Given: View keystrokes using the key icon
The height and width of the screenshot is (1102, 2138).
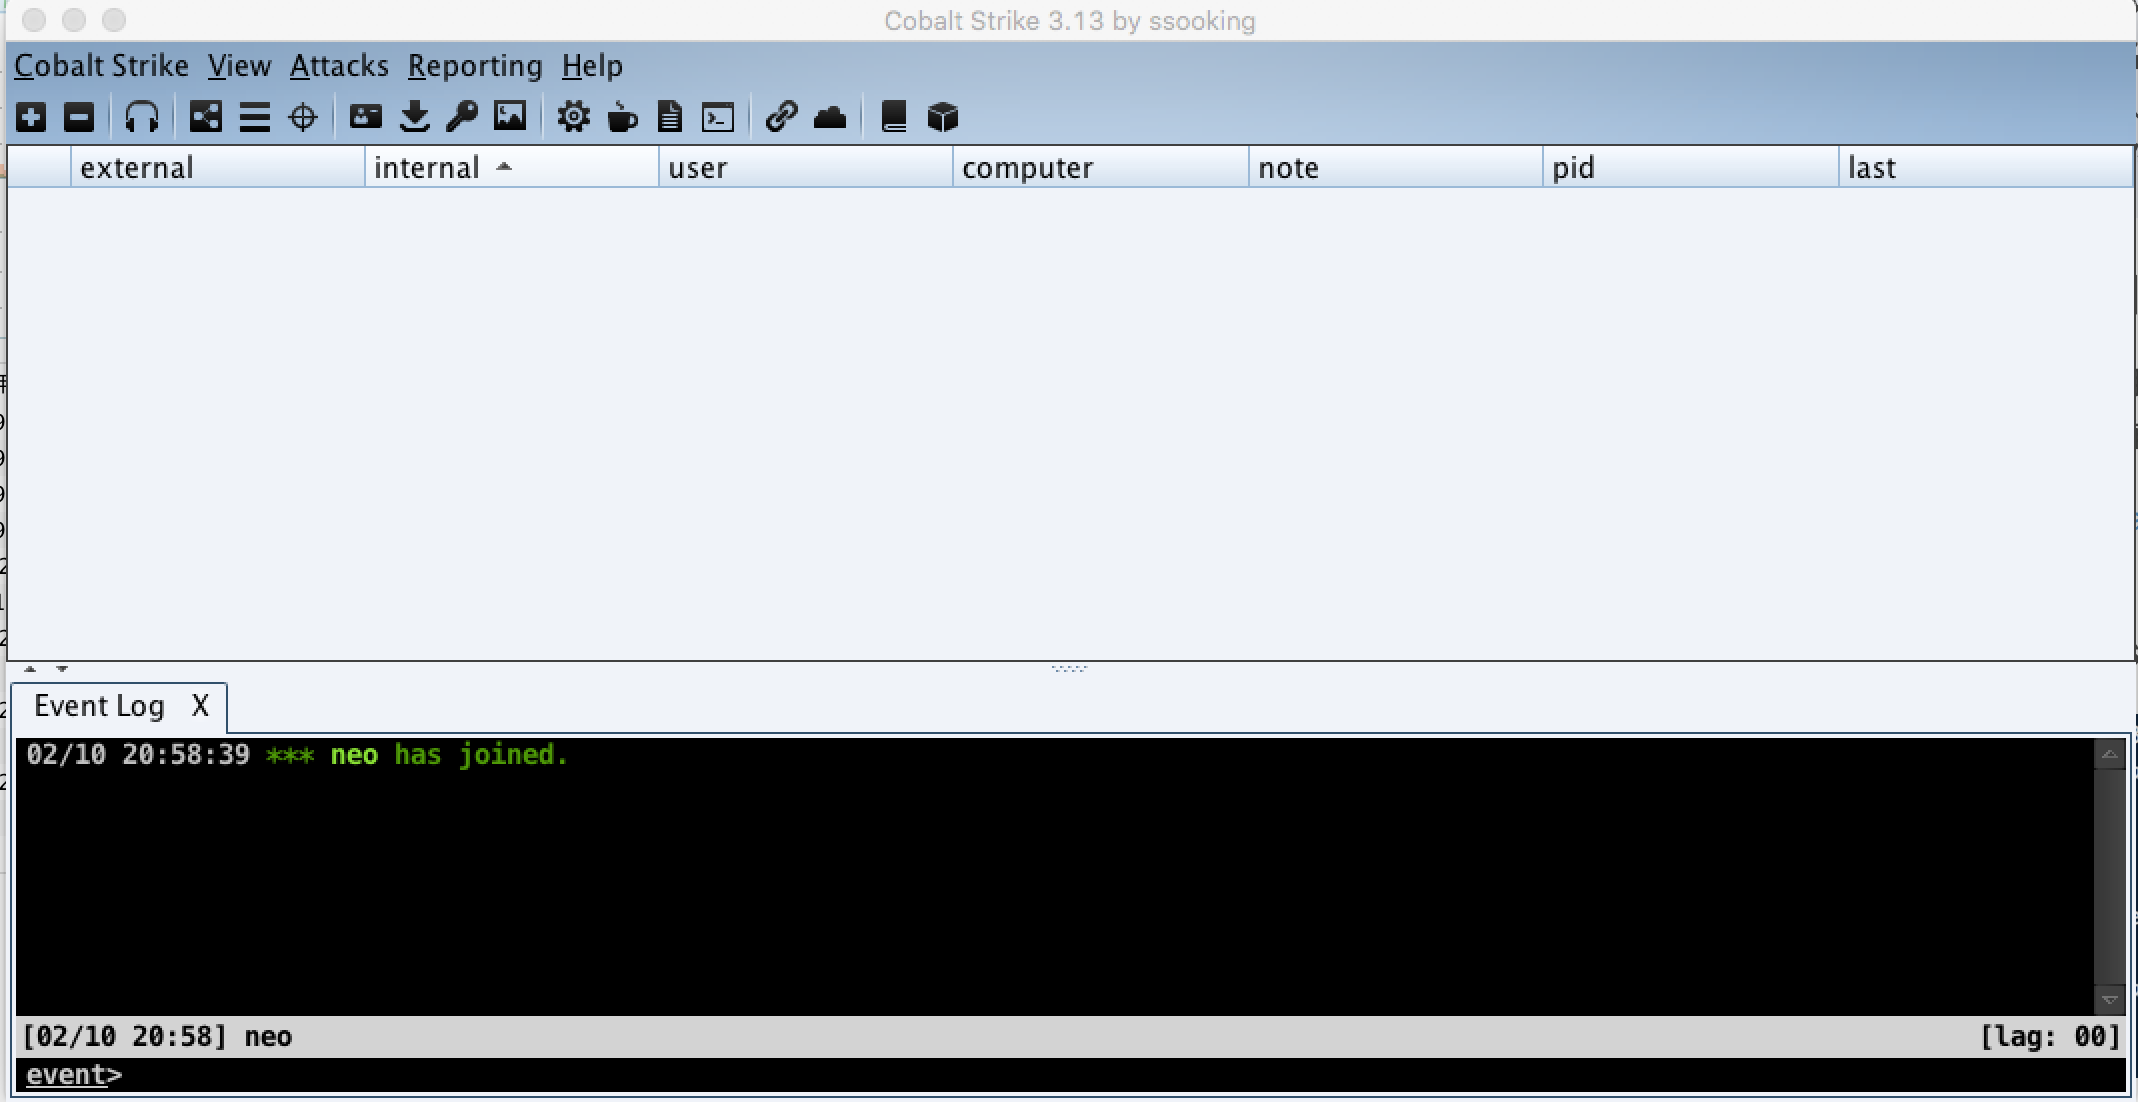Looking at the screenshot, I should (462, 117).
